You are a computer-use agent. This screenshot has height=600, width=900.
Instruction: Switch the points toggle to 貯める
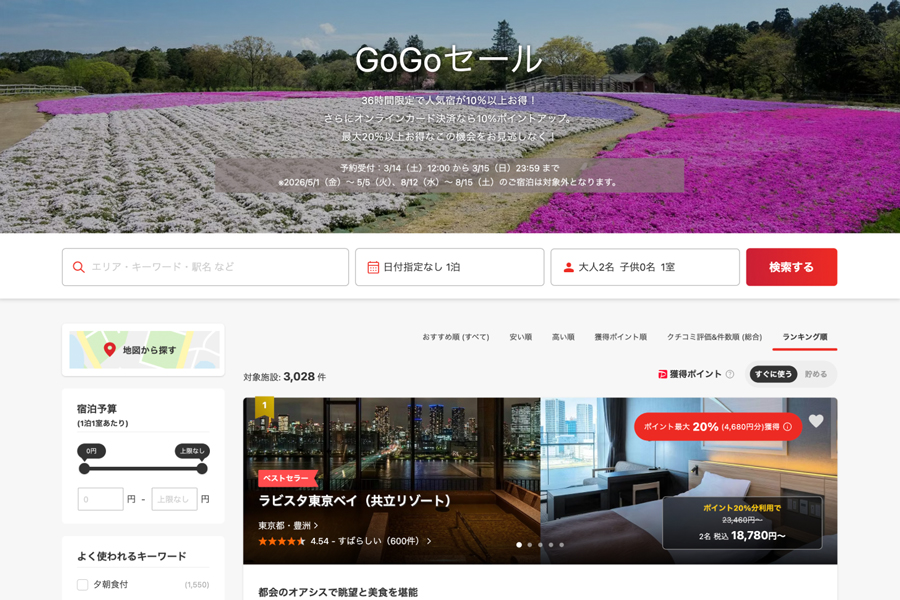coord(816,374)
